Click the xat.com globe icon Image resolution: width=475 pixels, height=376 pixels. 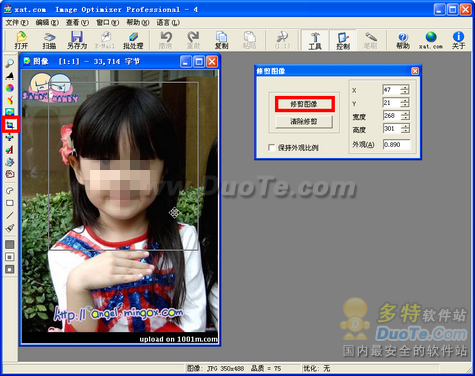point(431,40)
